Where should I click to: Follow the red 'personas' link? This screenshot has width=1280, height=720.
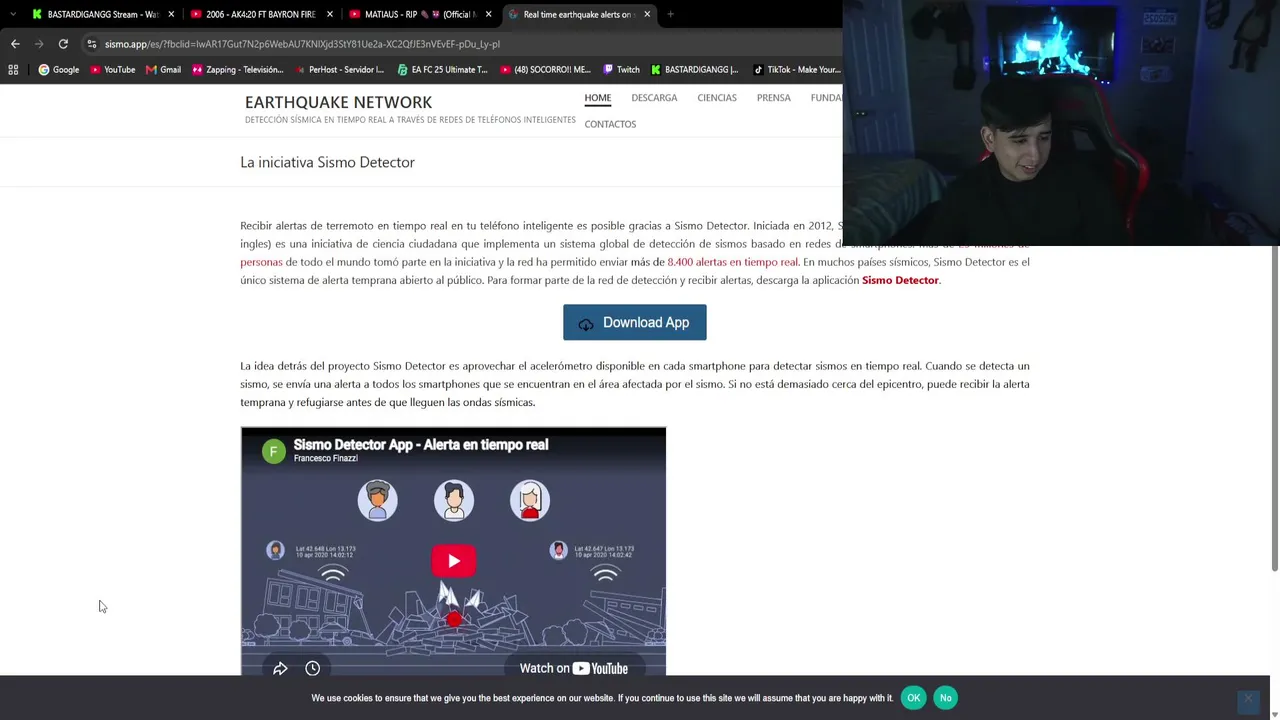pyautogui.click(x=261, y=262)
